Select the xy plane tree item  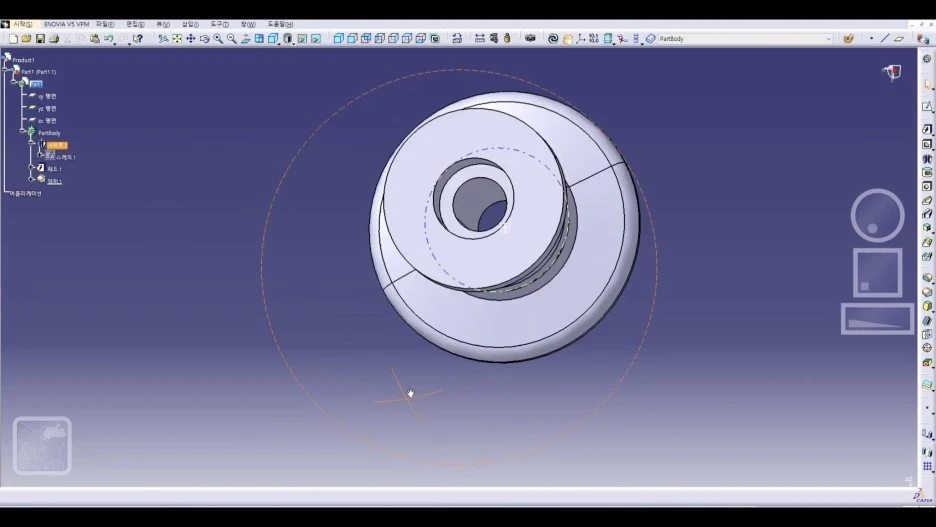point(47,96)
